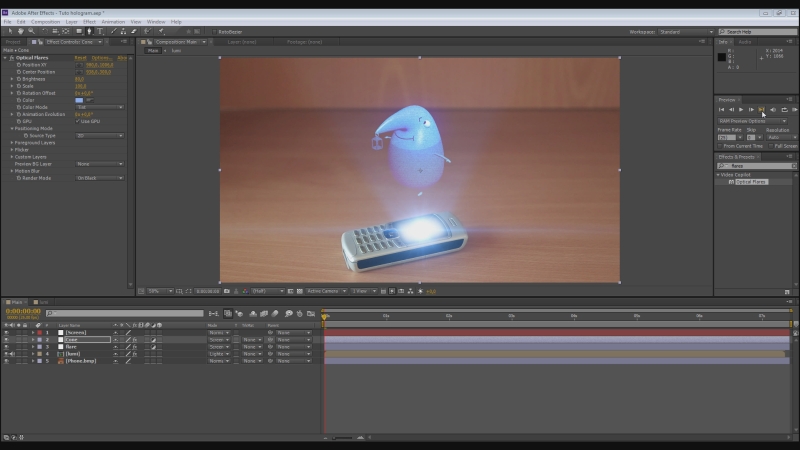Select the Pen tool in the toolbar
This screenshot has height=450, width=800.
pos(89,31)
